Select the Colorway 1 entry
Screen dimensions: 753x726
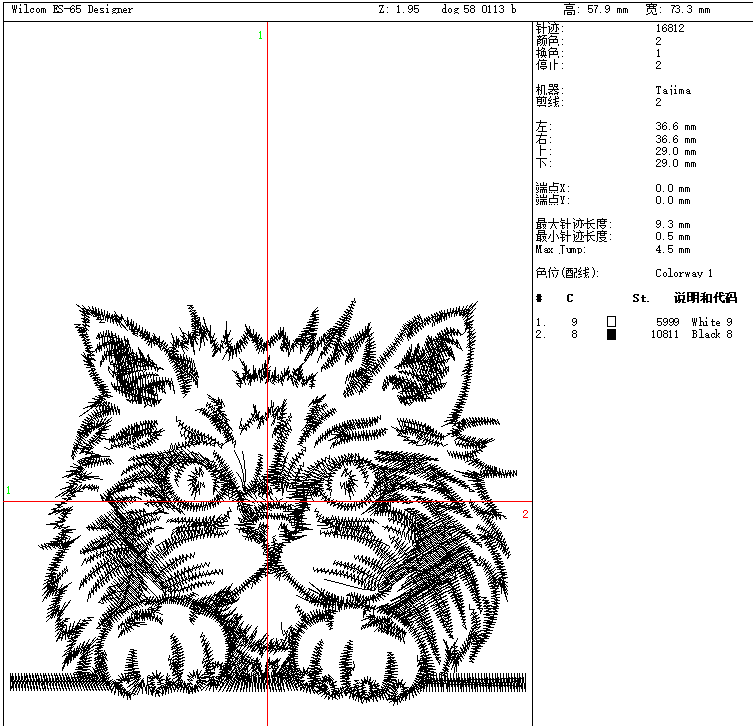[684, 273]
